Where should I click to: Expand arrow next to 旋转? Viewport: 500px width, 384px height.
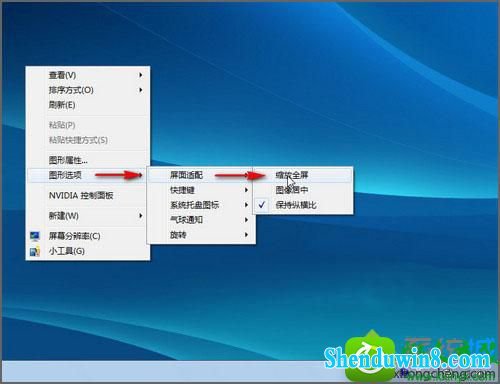246,235
